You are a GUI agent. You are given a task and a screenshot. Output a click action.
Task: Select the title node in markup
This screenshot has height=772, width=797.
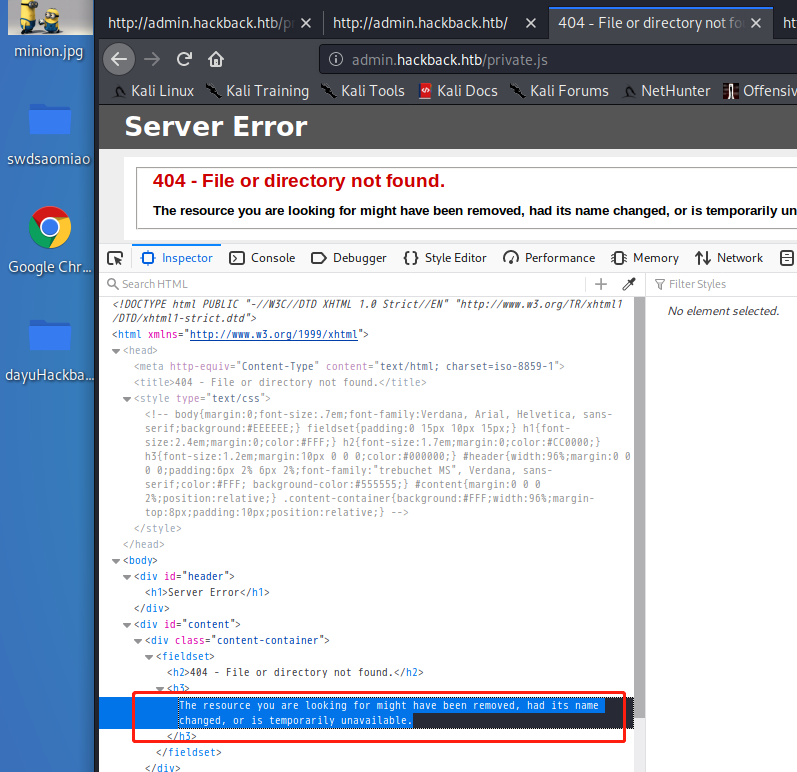[x=280, y=382]
